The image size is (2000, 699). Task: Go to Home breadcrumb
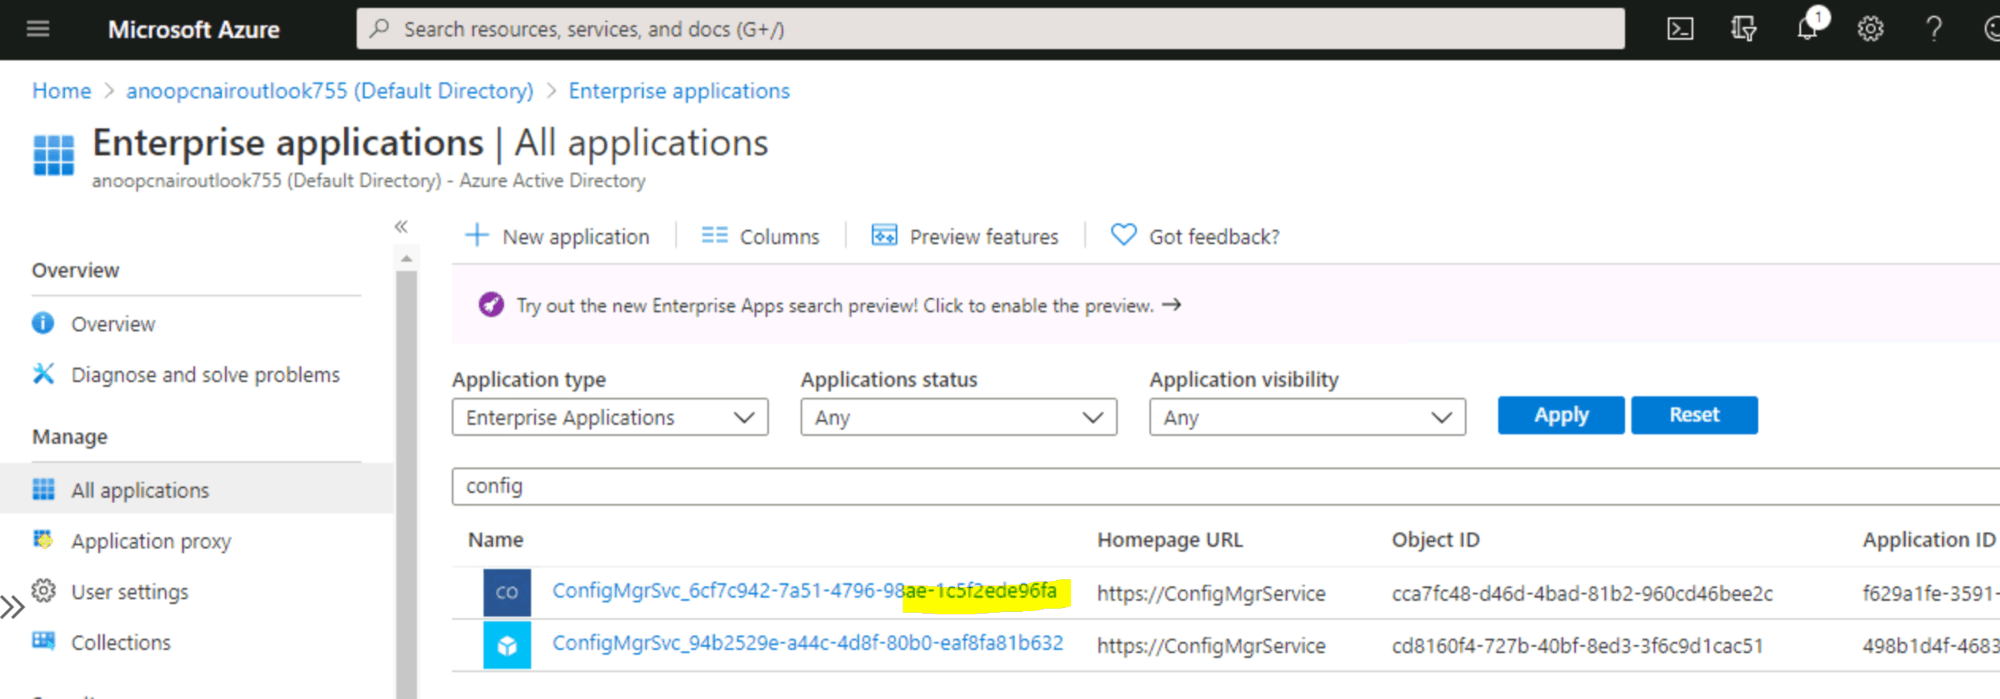(62, 91)
